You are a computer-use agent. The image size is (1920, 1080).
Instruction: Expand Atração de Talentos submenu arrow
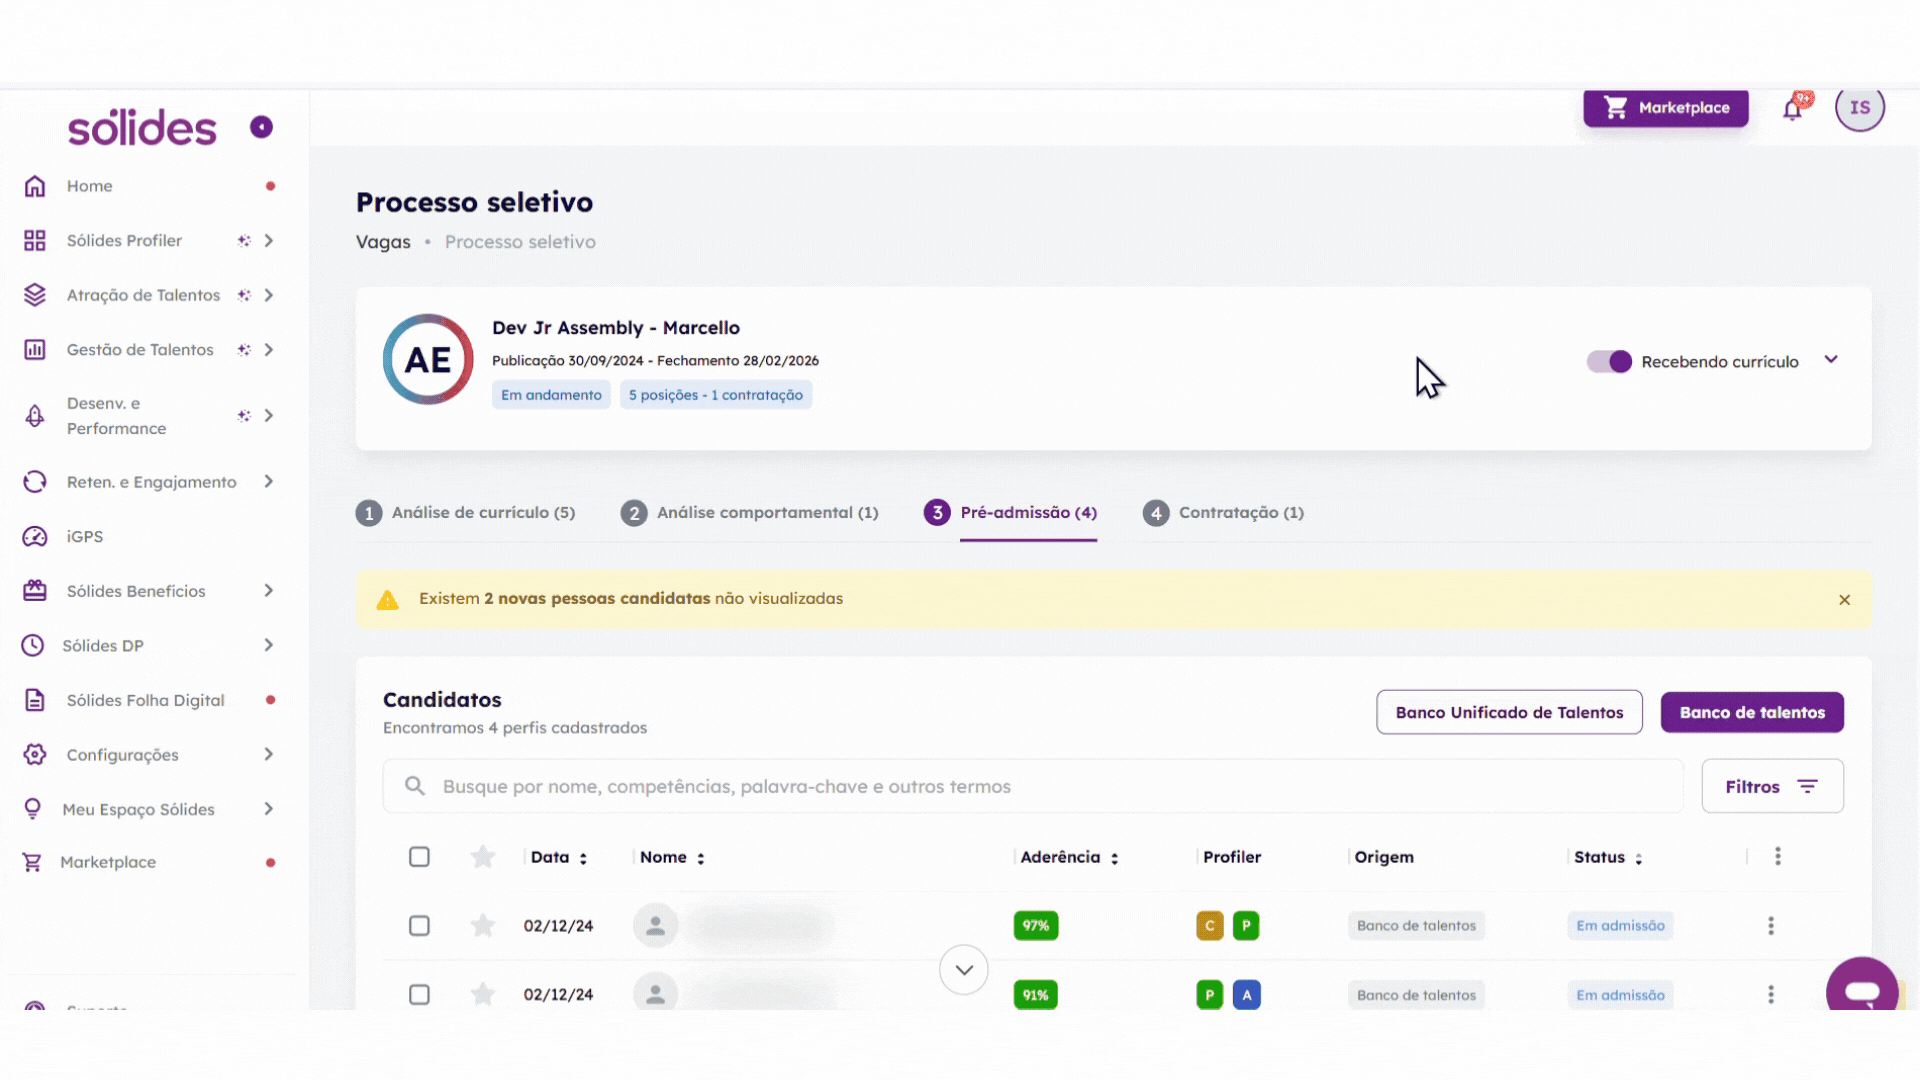(x=268, y=295)
